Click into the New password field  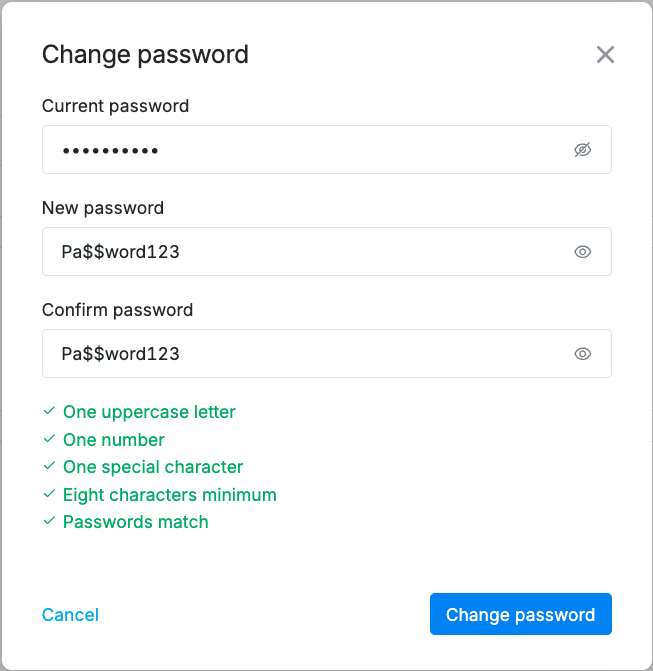tap(300, 252)
